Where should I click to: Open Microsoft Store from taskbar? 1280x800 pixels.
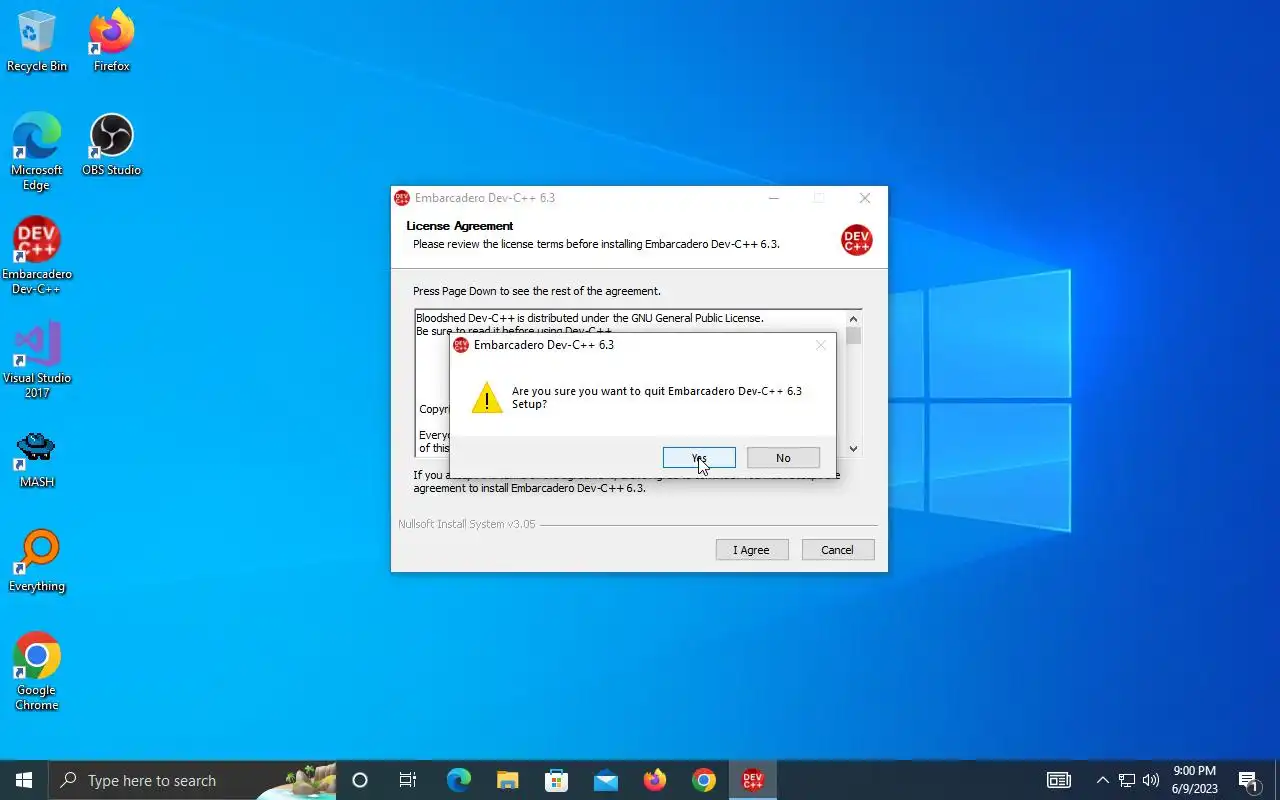[556, 780]
